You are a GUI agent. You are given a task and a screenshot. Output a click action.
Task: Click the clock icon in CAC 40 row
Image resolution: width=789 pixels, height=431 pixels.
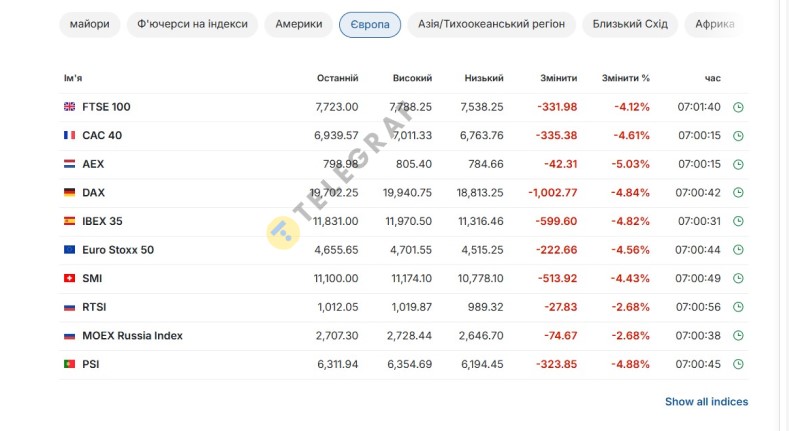[738, 136]
